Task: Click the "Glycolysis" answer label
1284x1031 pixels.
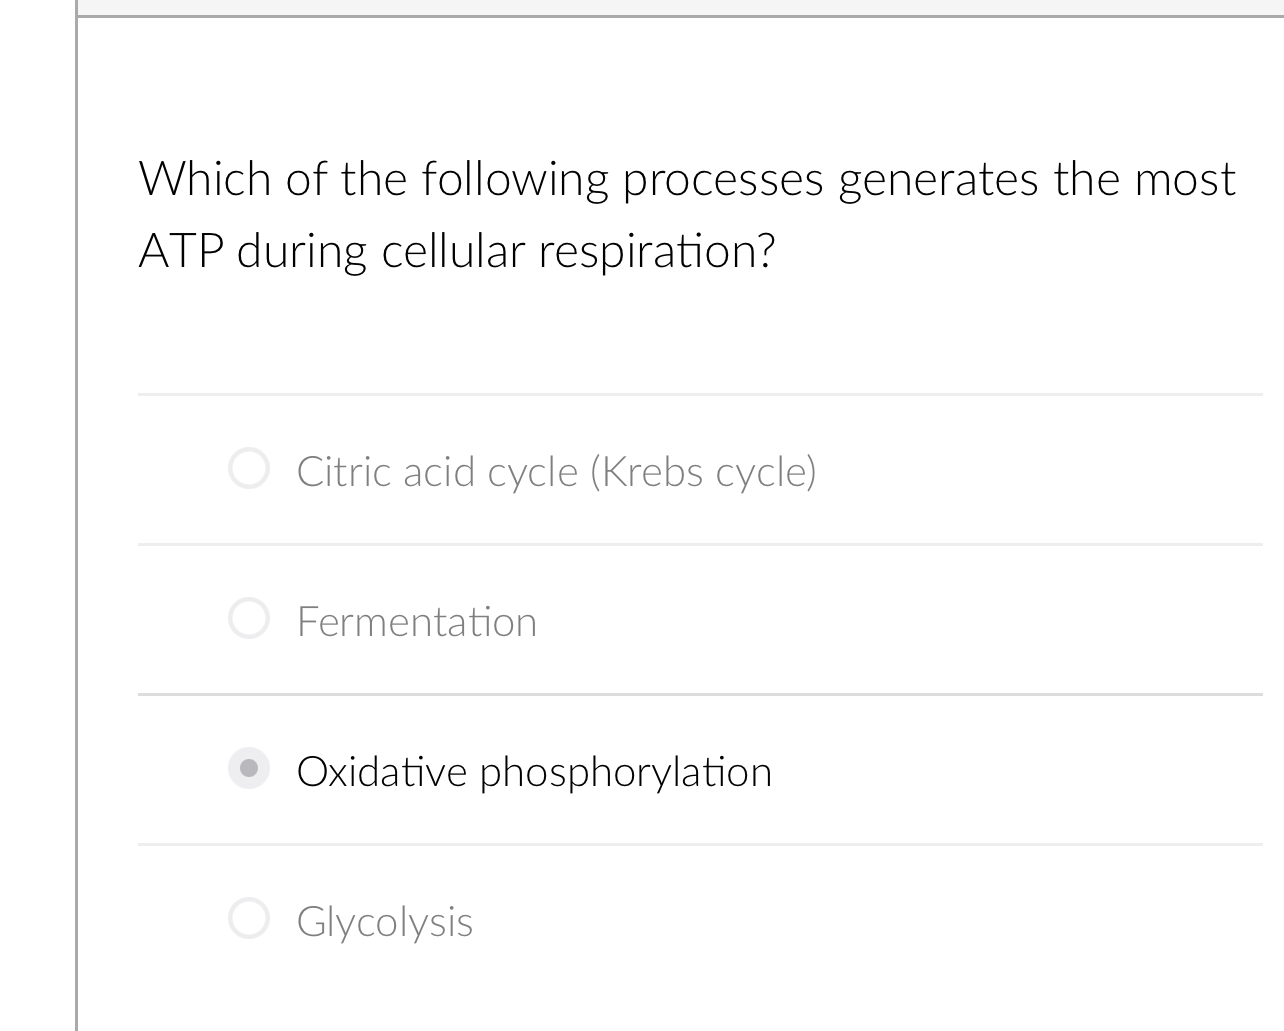Action: (x=385, y=922)
